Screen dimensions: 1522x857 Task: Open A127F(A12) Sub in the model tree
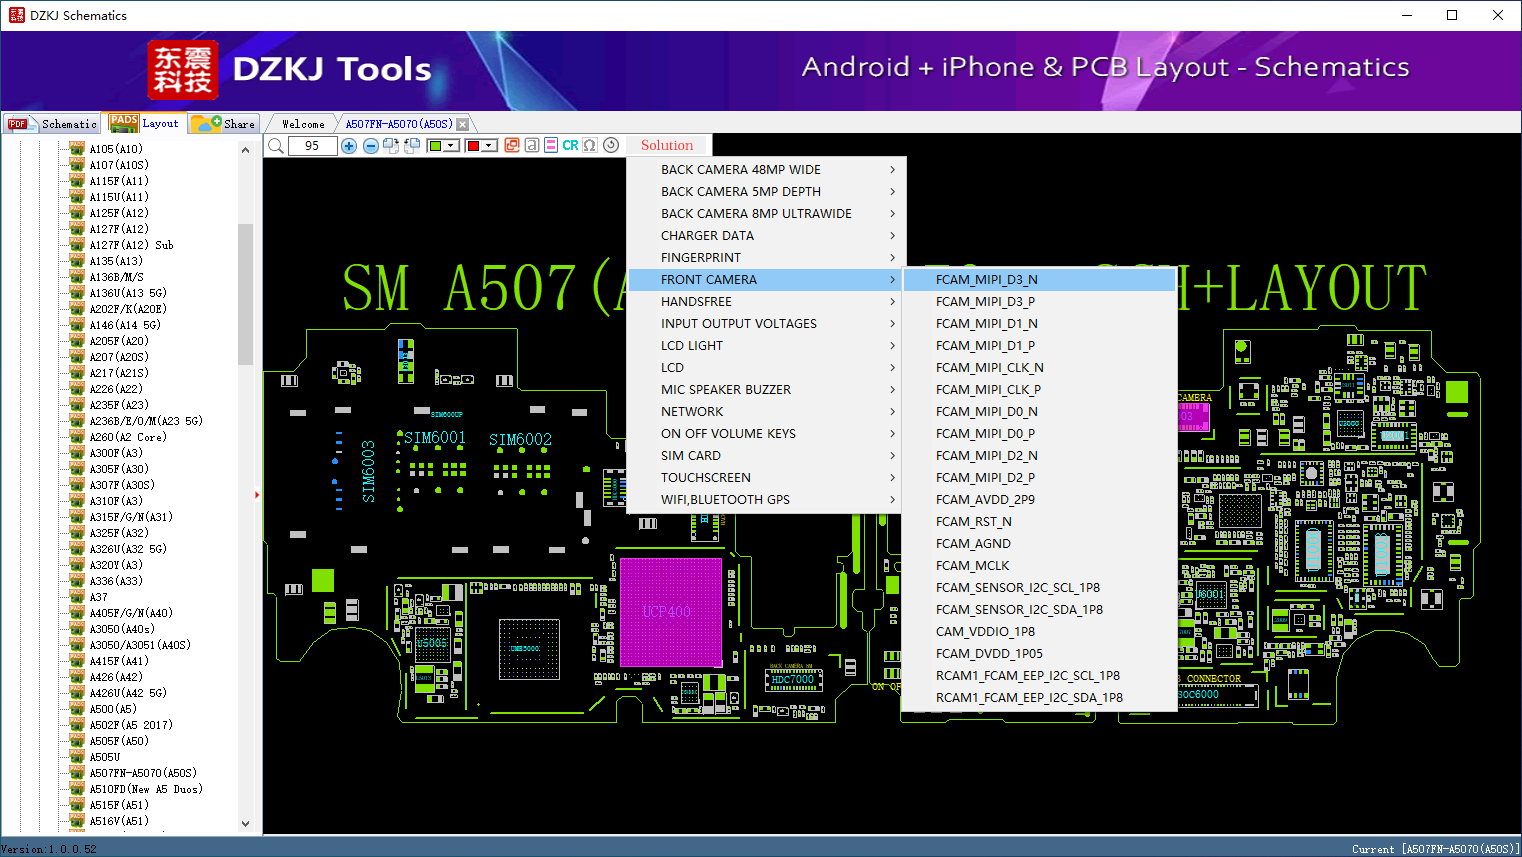point(131,245)
